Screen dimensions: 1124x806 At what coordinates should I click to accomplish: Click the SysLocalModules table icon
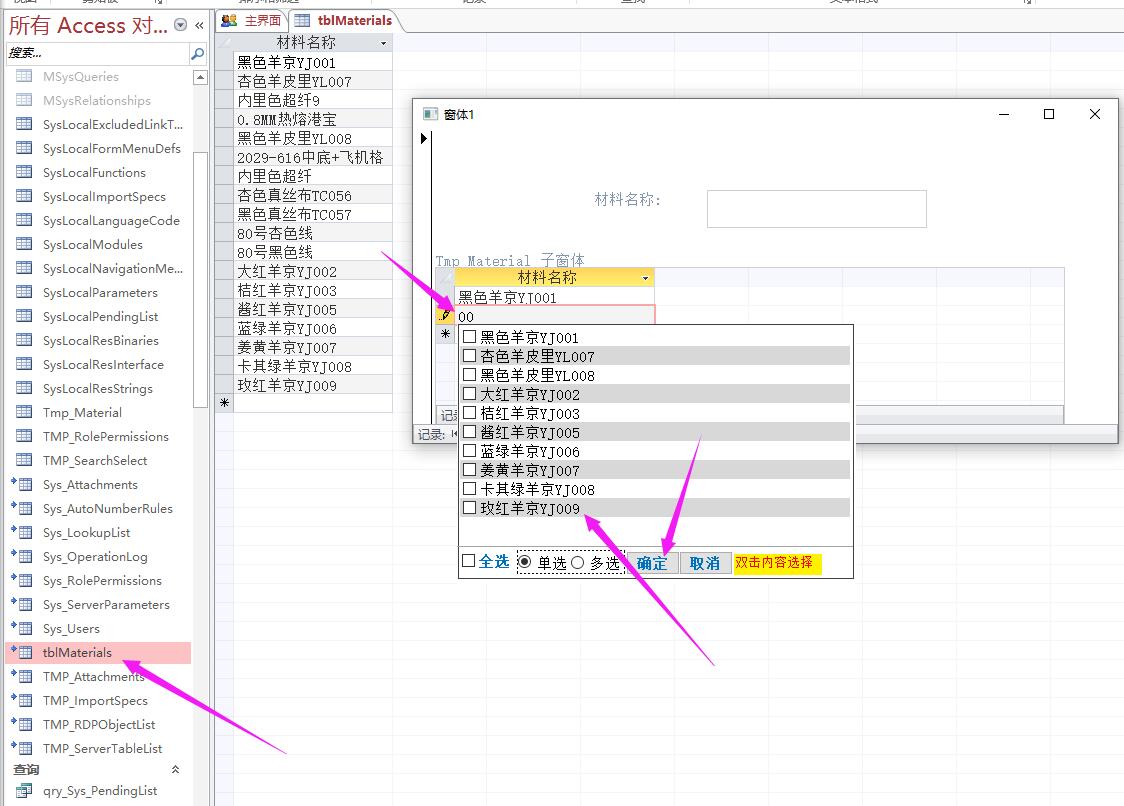pos(24,244)
